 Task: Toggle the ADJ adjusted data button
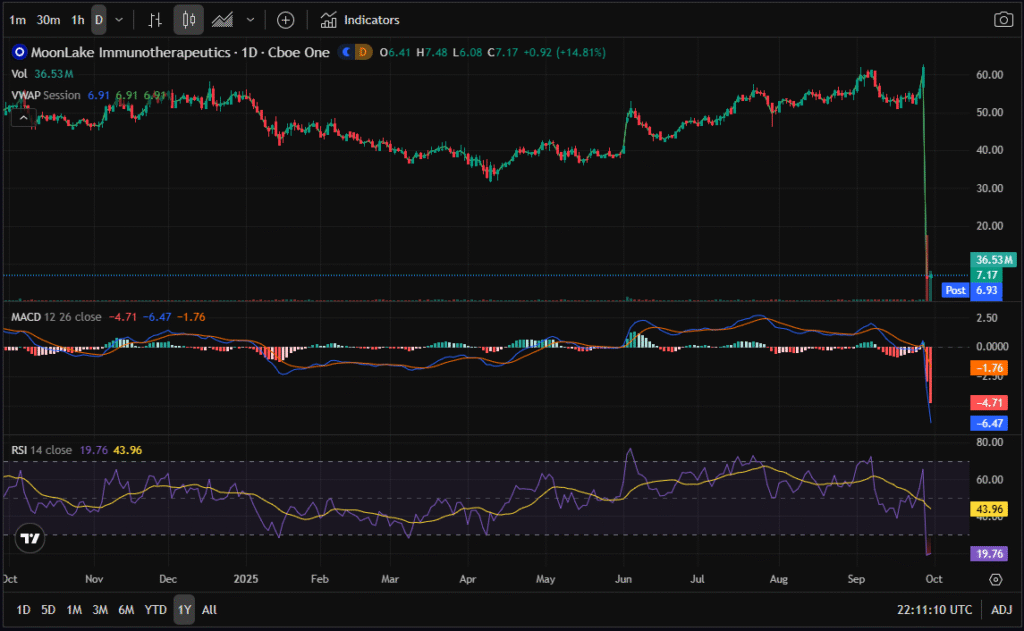(x=1001, y=609)
